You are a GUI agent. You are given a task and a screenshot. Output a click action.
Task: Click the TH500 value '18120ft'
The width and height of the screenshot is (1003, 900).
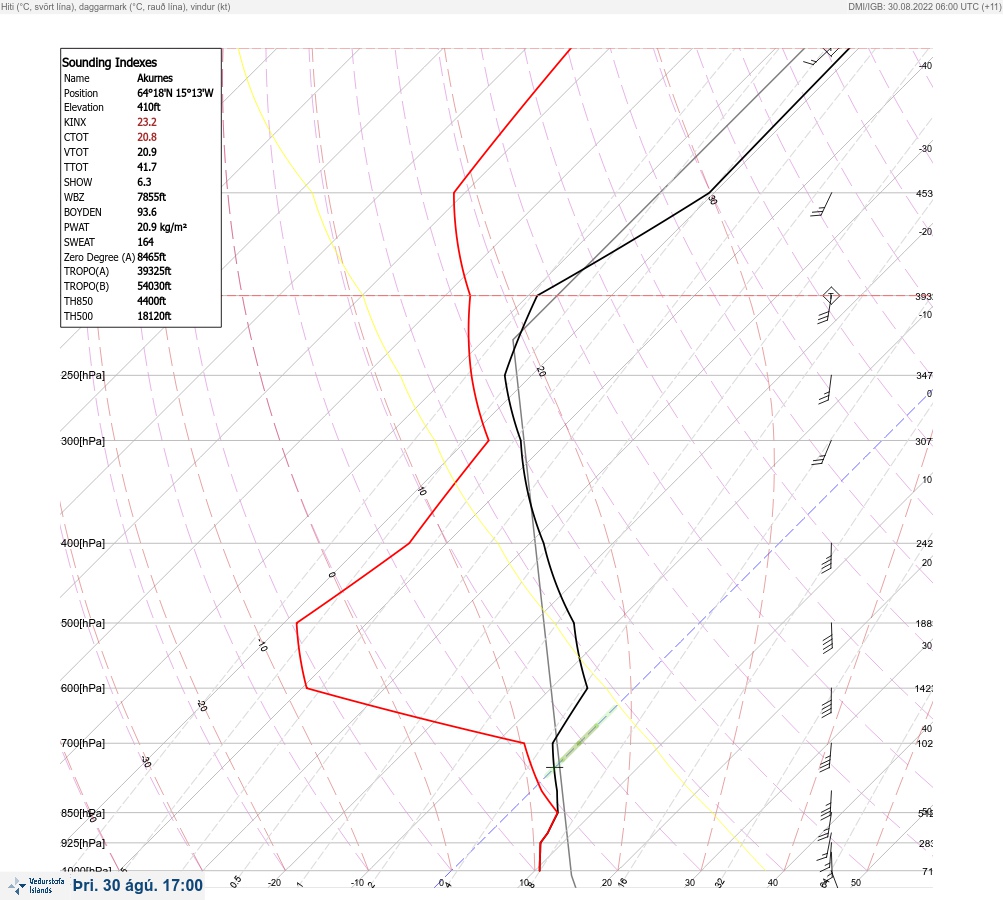154,316
